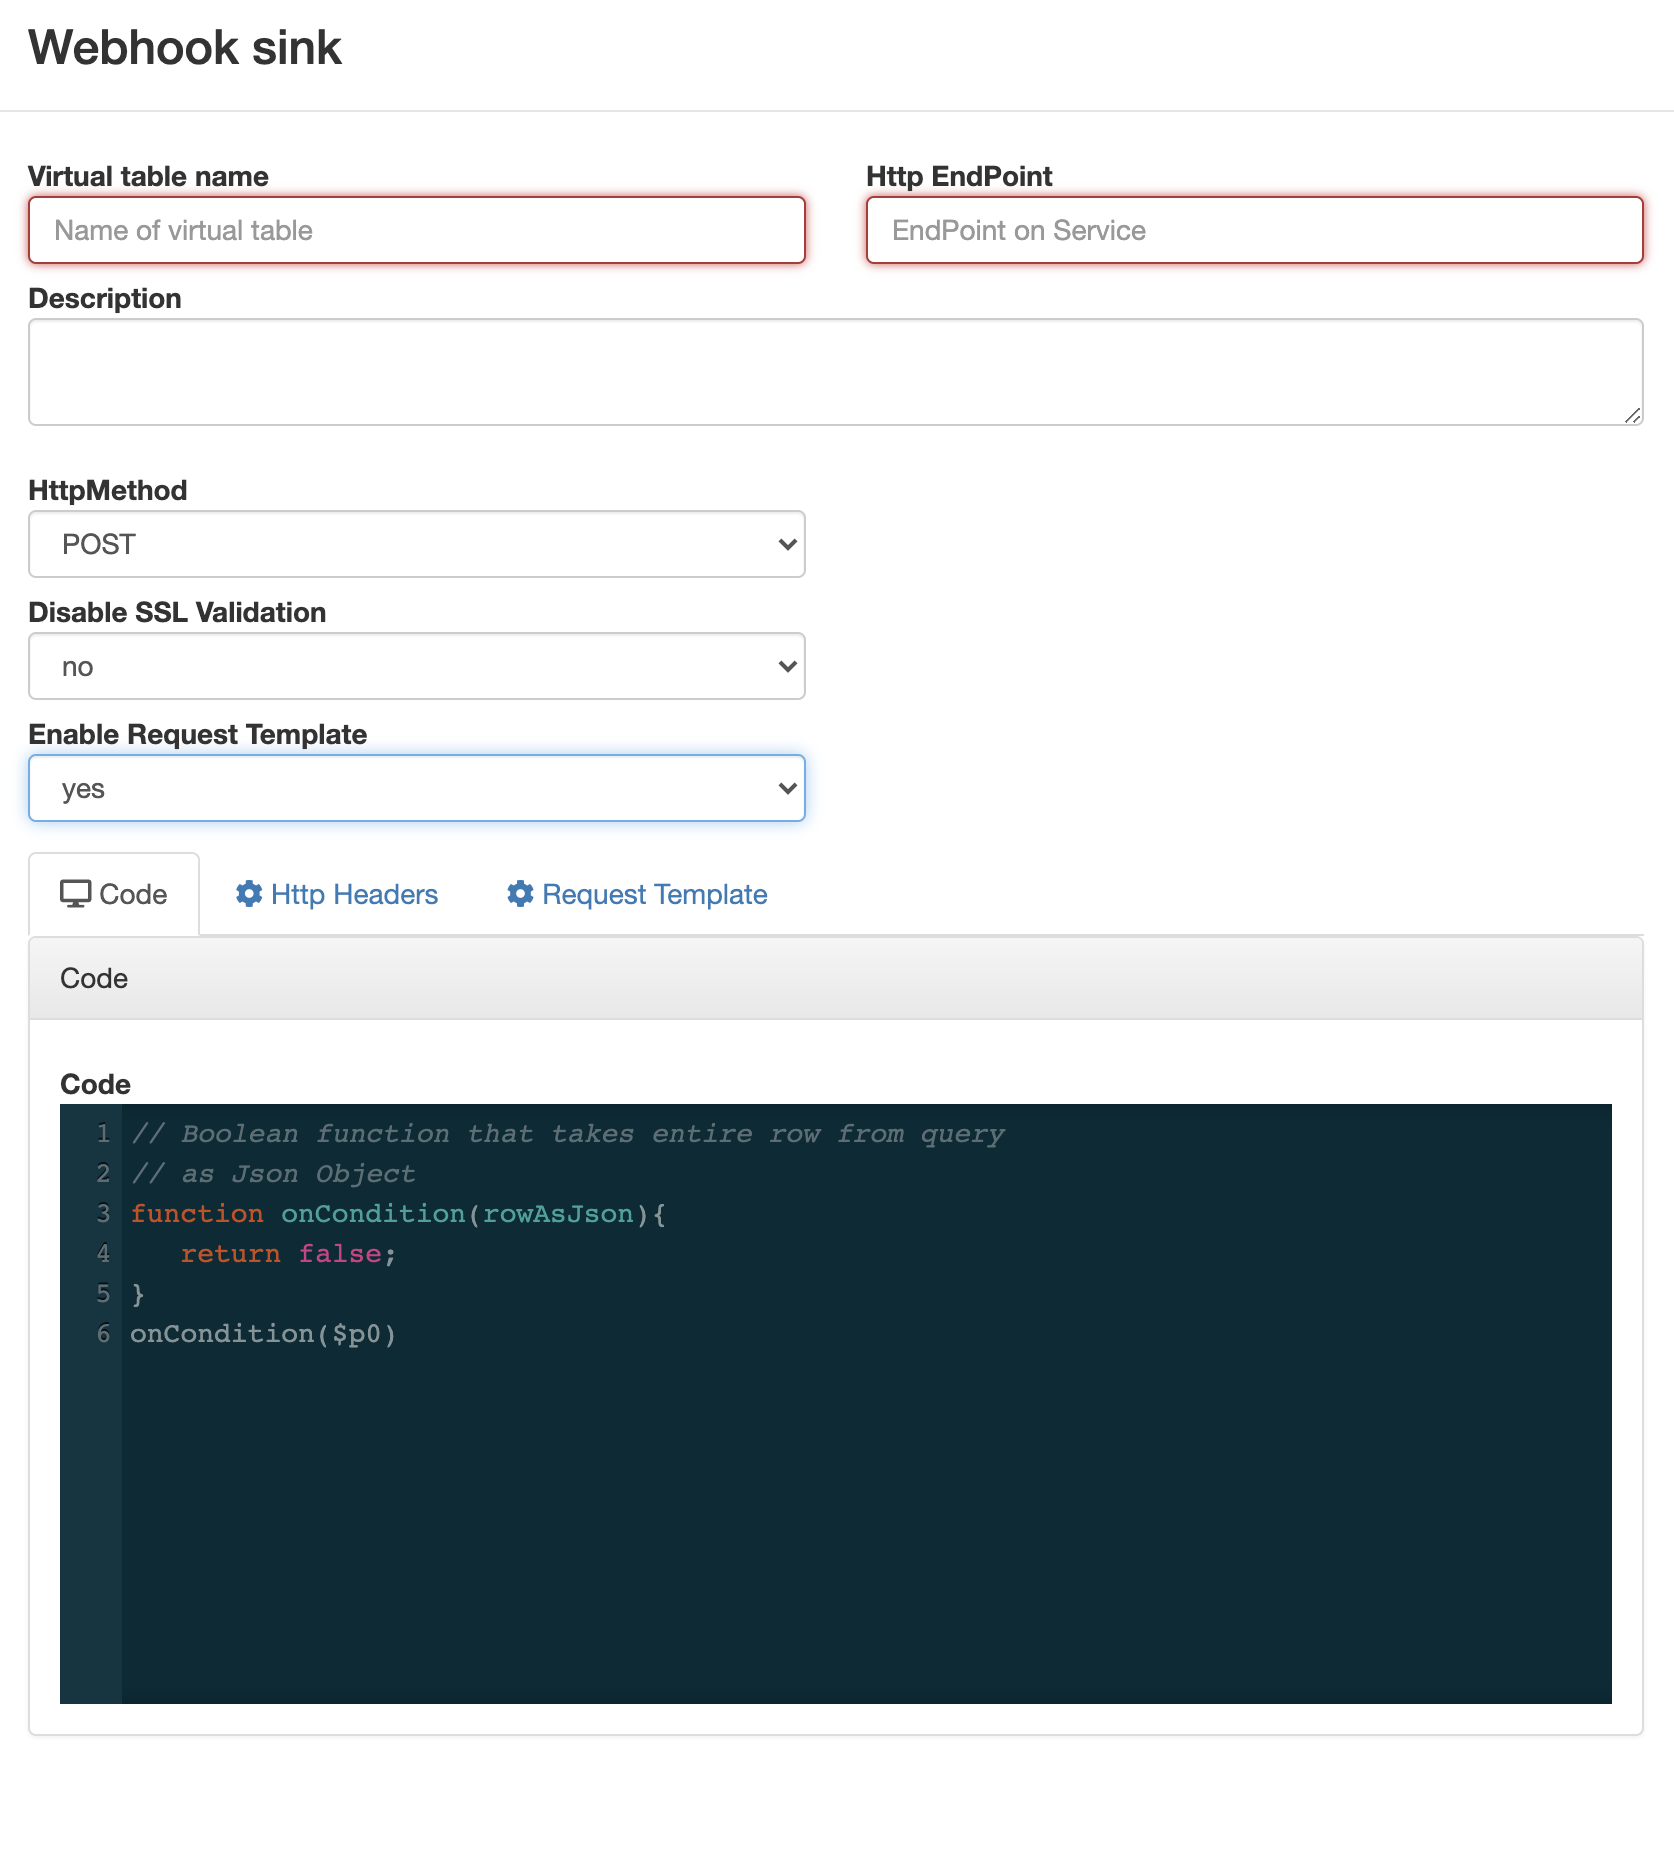The height and width of the screenshot is (1854, 1674).
Task: Click the monitor icon on Code tab
Action: pyautogui.click(x=75, y=894)
